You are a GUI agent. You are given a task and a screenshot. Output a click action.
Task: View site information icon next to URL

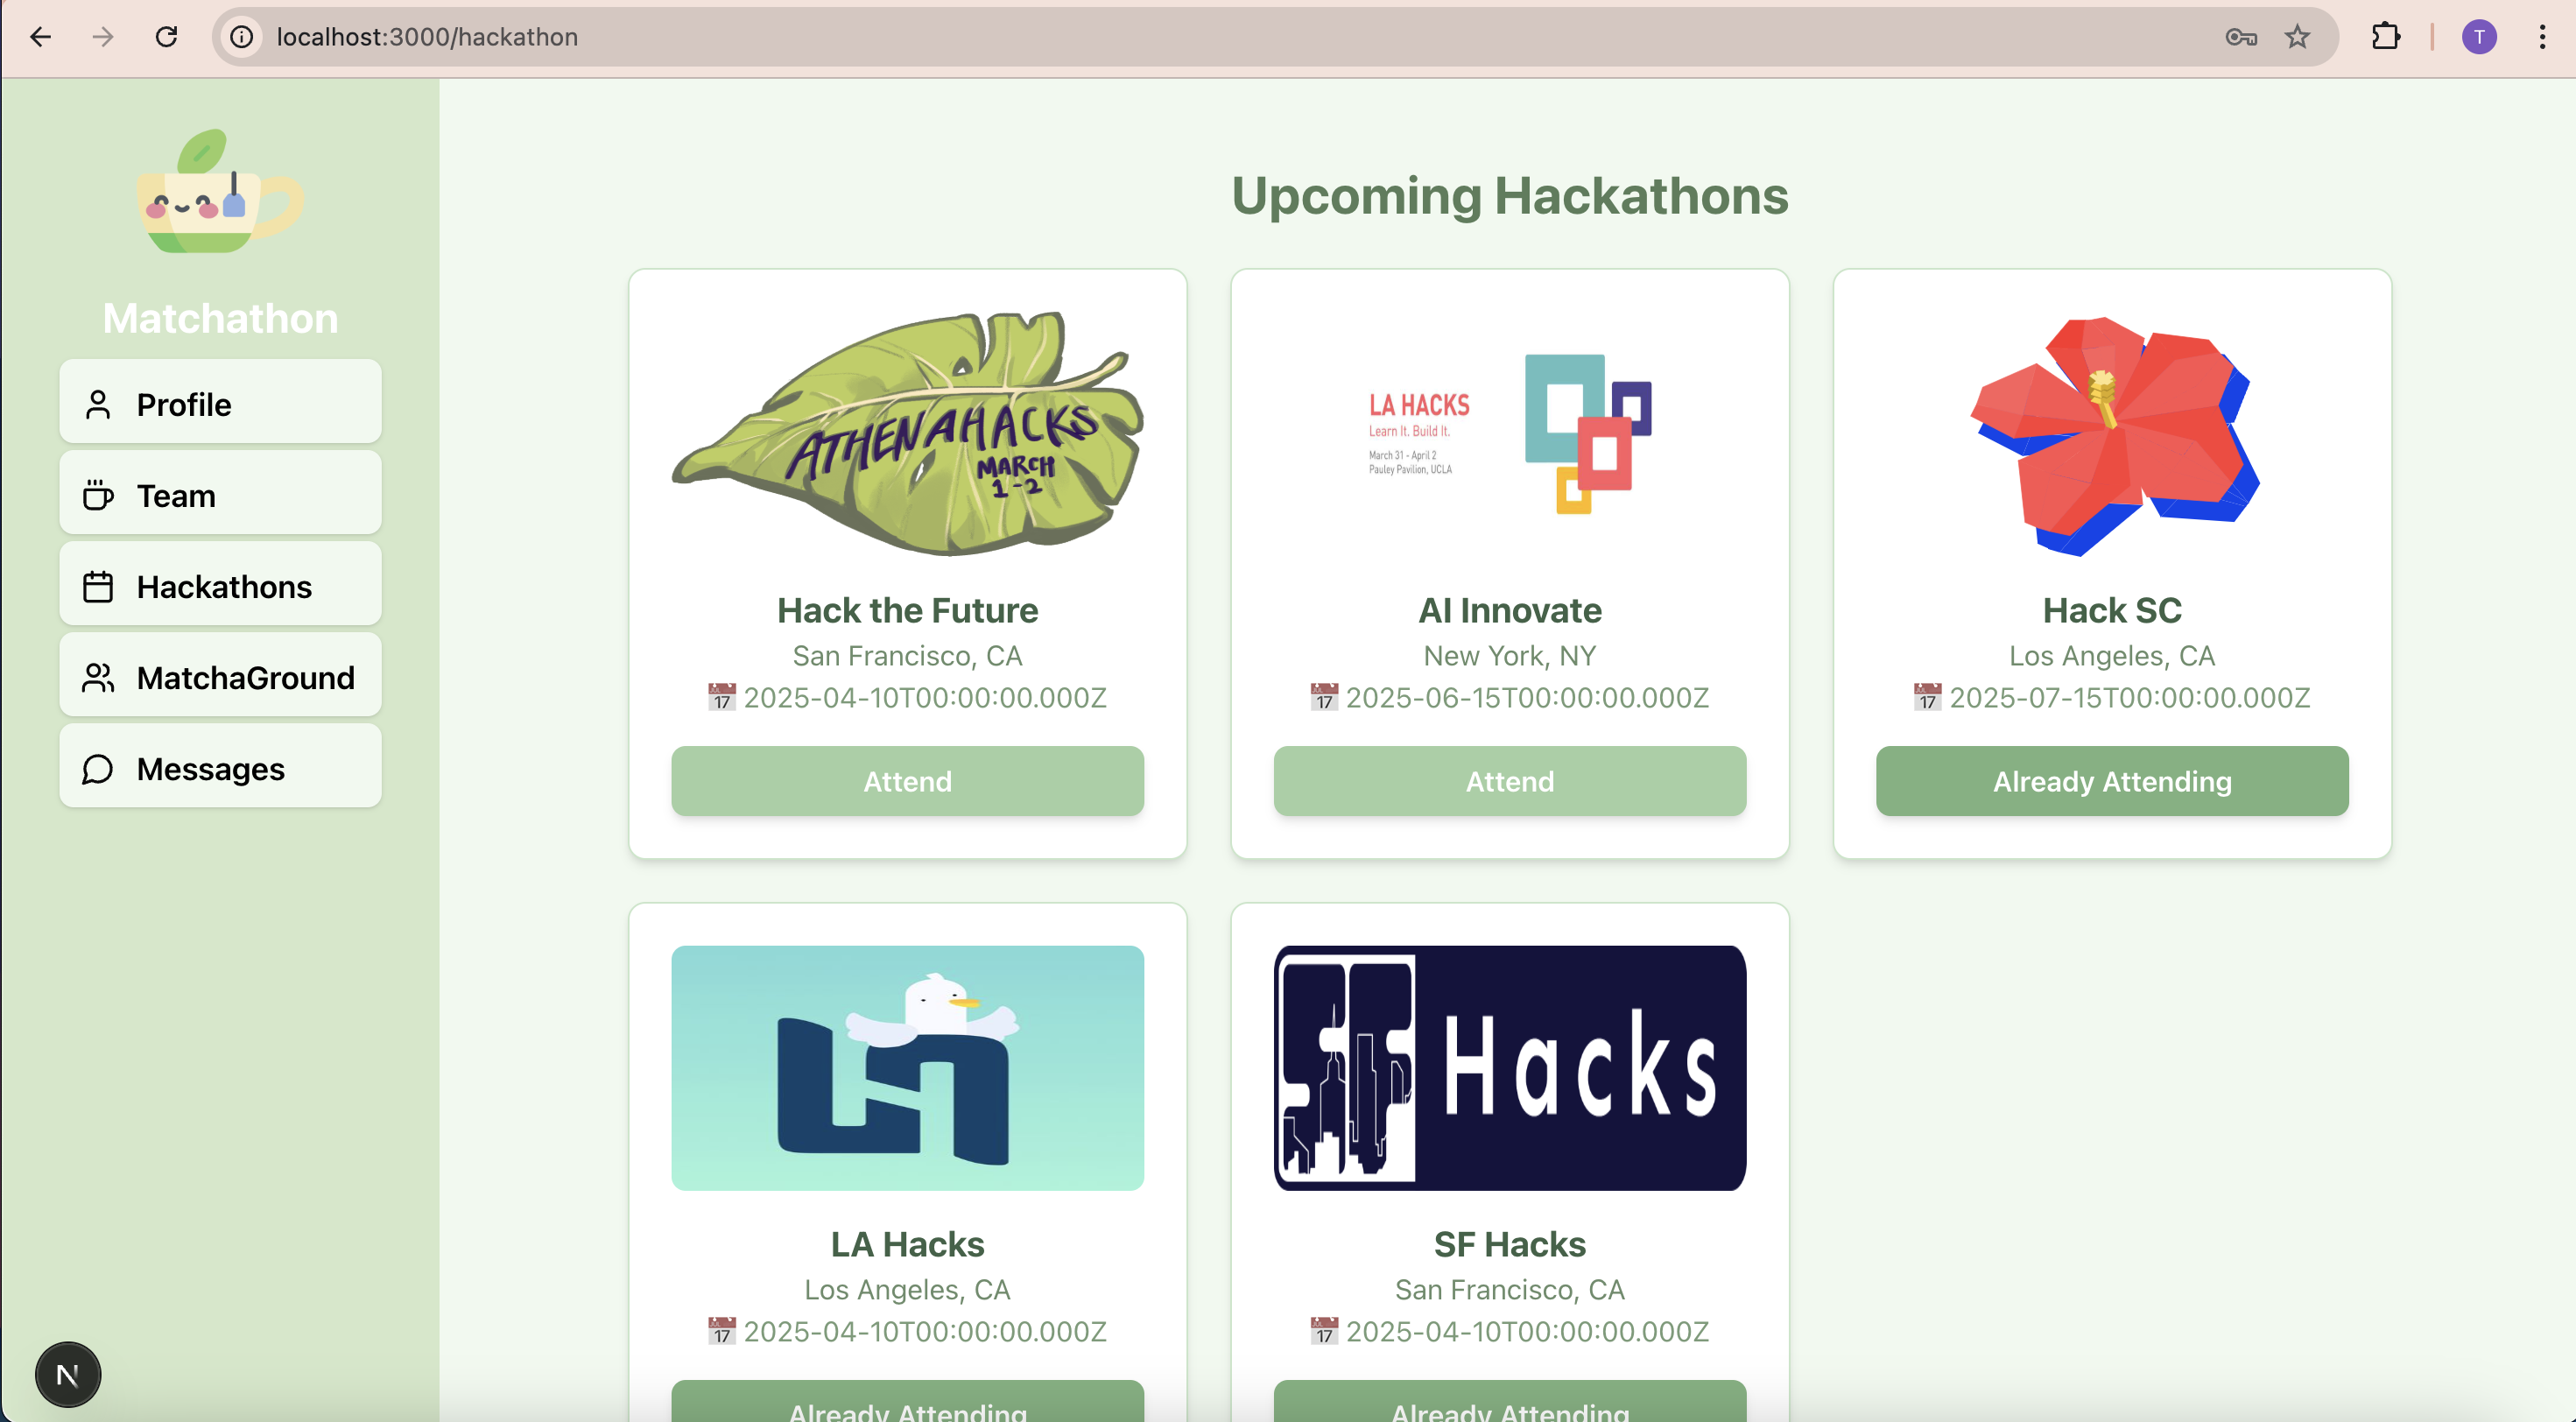(x=242, y=37)
